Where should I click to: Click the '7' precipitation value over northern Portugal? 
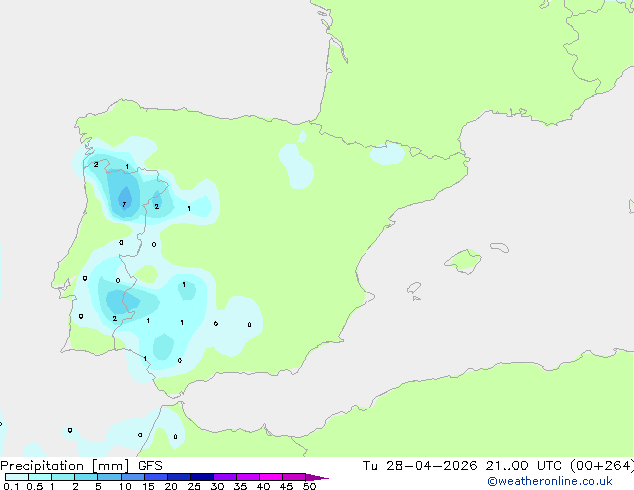tap(124, 204)
